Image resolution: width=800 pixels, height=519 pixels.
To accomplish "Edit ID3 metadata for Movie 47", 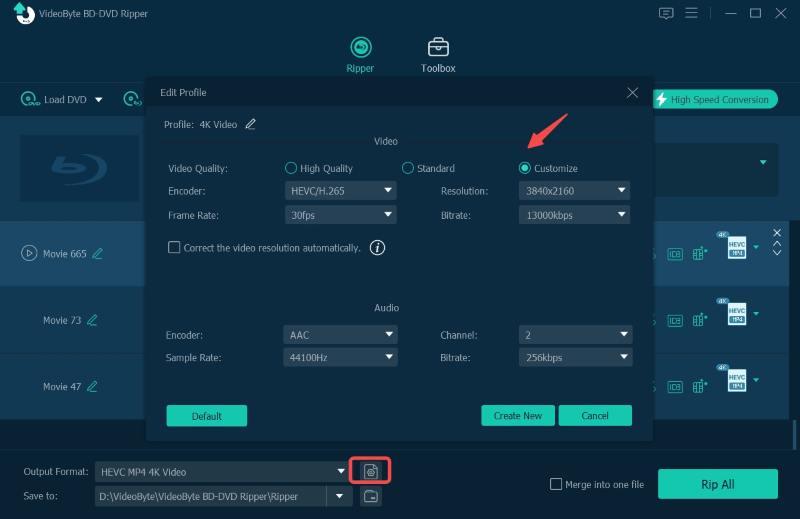I will 675,387.
